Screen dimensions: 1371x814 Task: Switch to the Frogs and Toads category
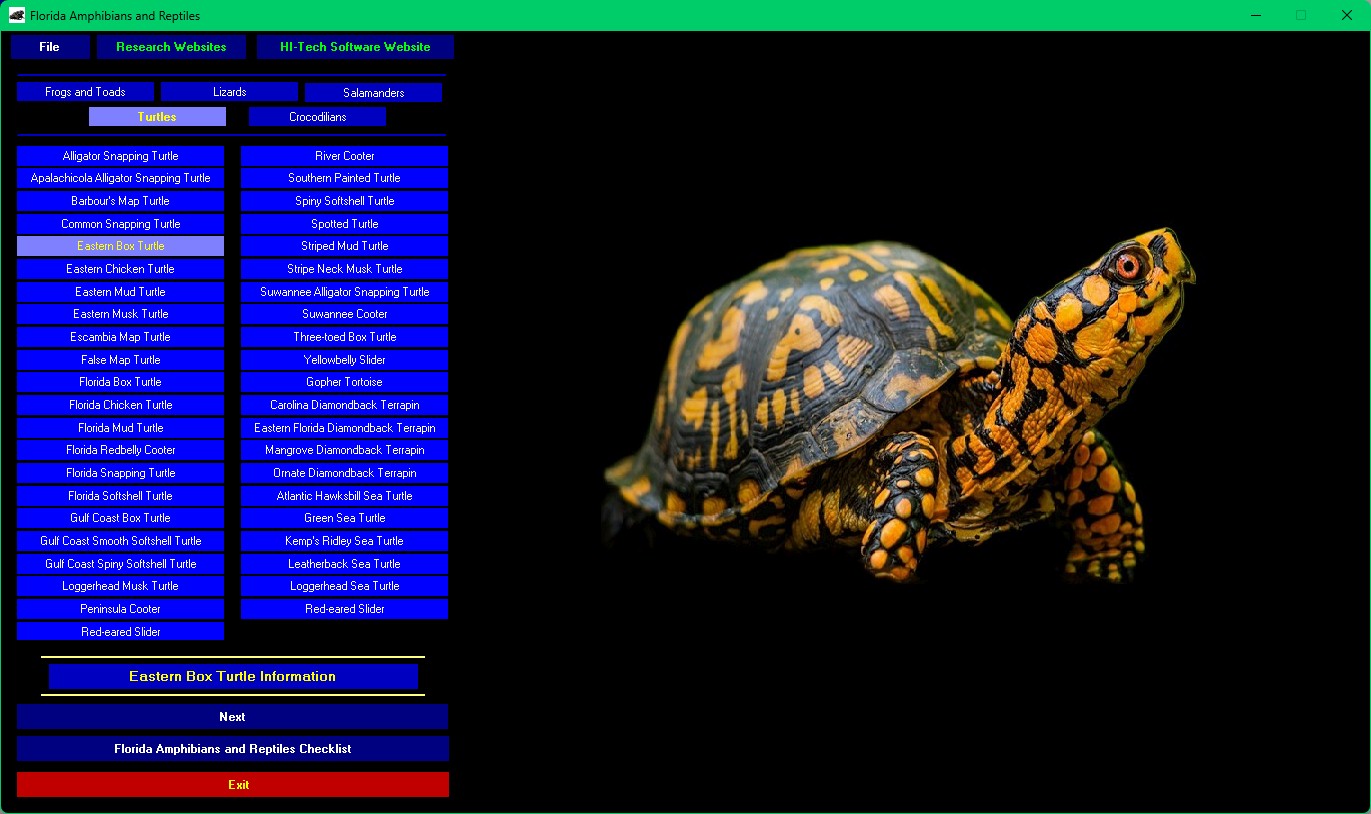pos(85,92)
